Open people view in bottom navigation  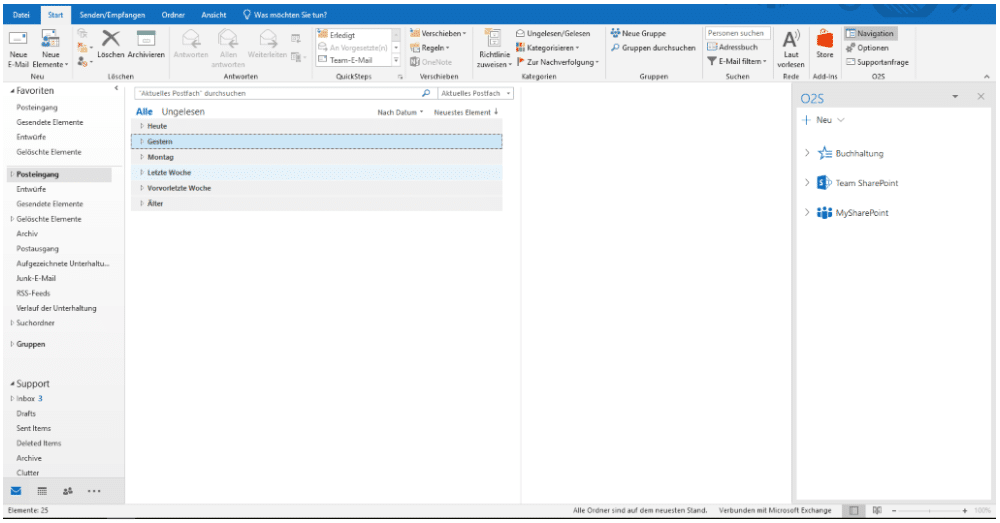[x=68, y=491]
